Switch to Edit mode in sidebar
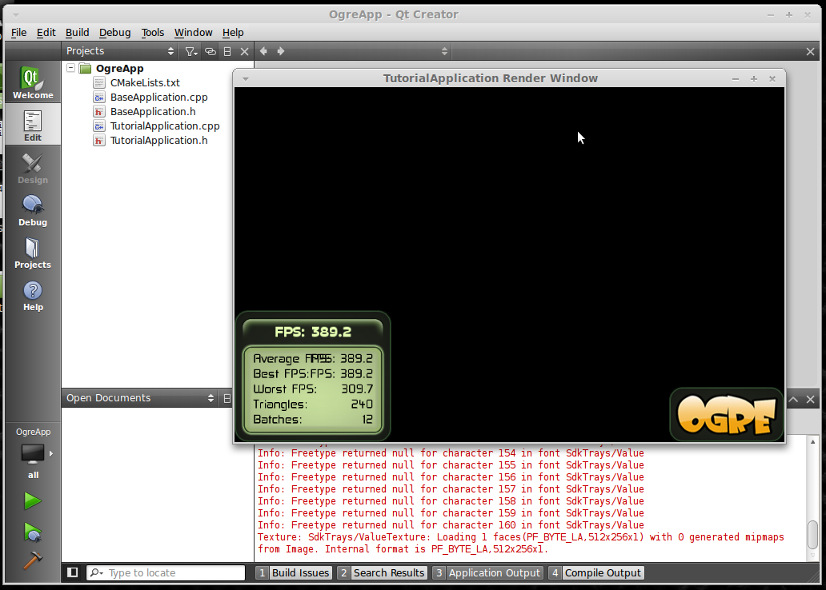The image size is (826, 590). point(33,125)
